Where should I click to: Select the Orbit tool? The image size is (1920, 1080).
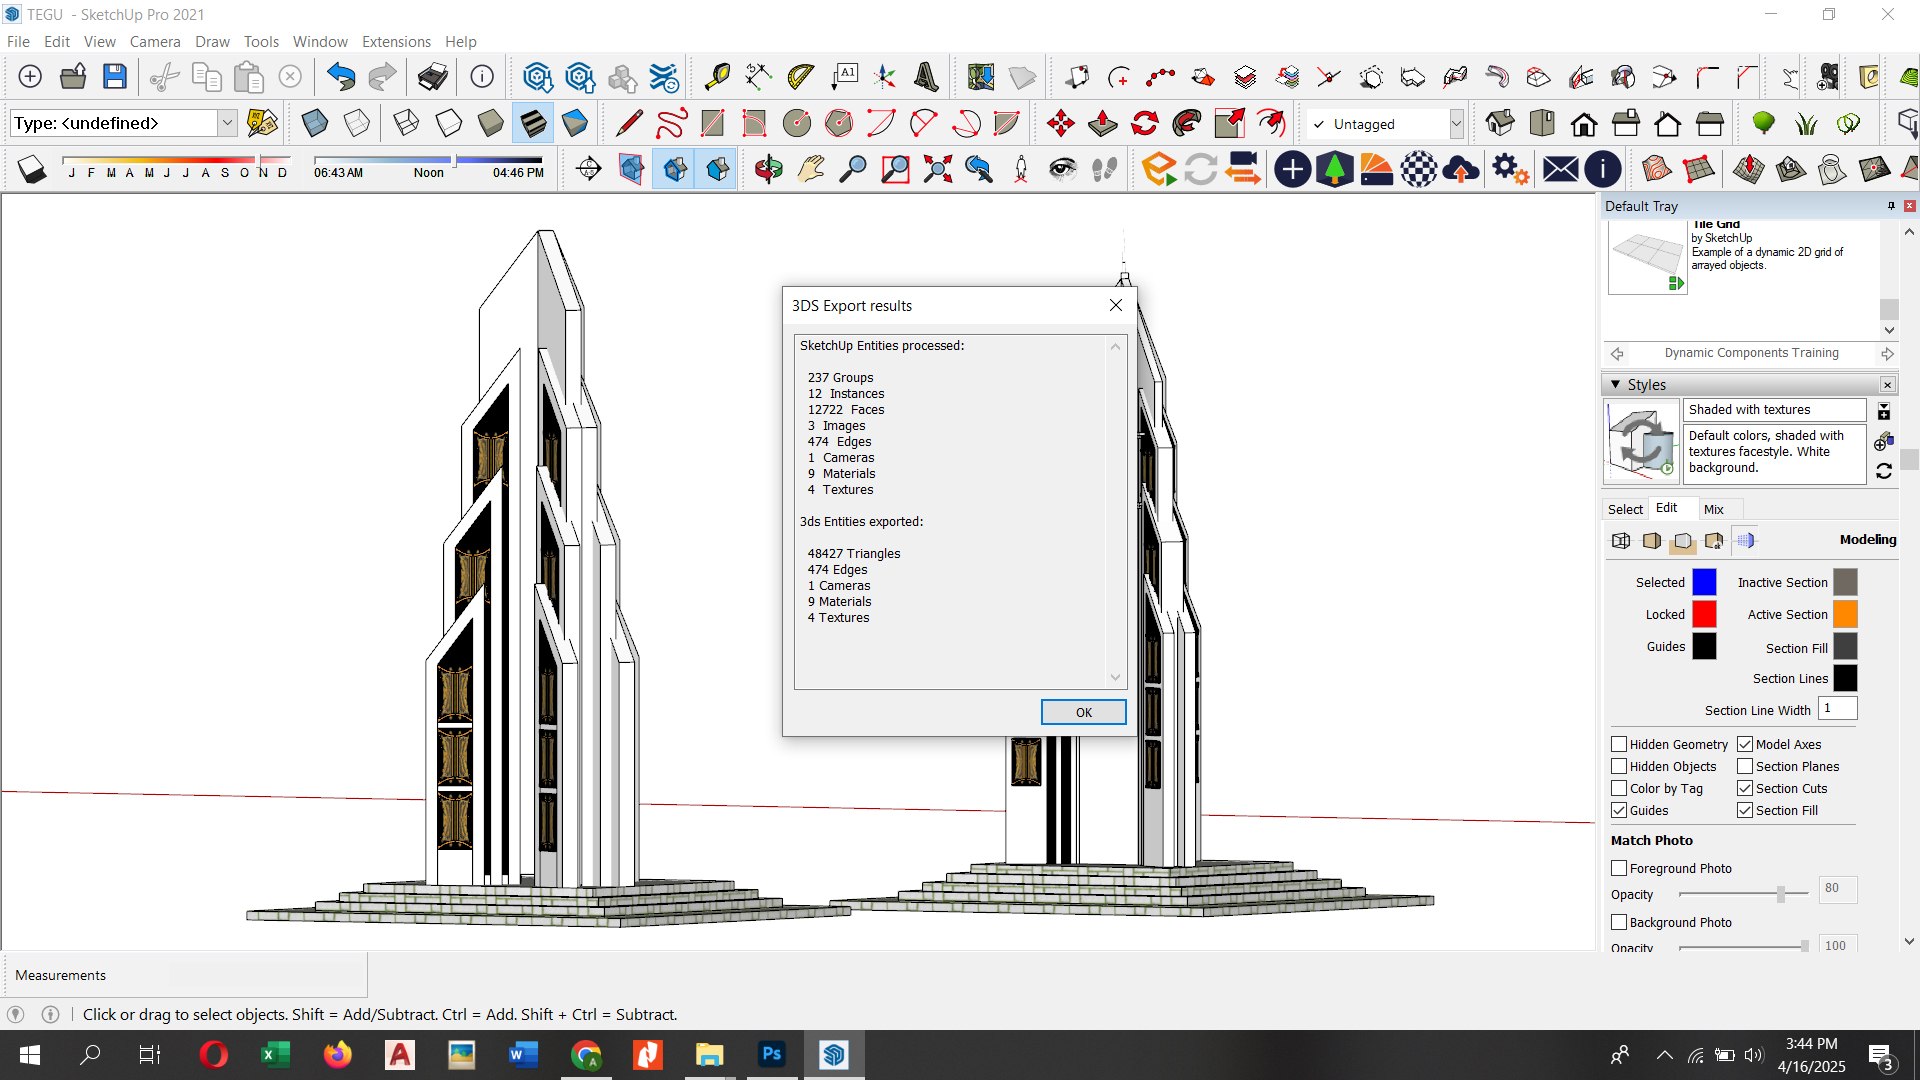click(x=768, y=169)
